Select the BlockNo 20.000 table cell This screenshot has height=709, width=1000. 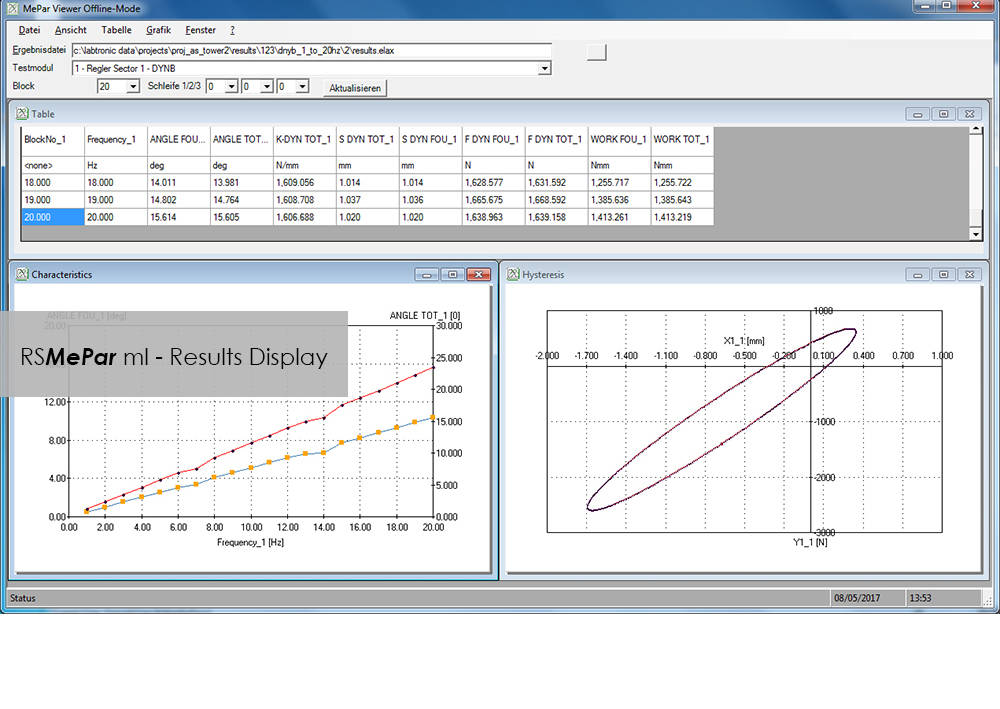click(x=52, y=217)
